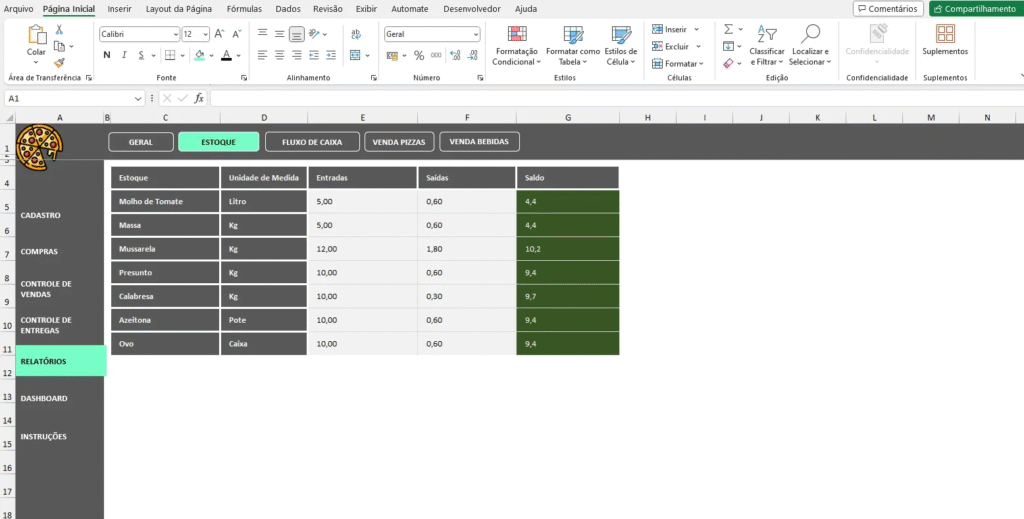Click the pizza logo image
This screenshot has height=519, width=1024.
pyautogui.click(x=39, y=141)
